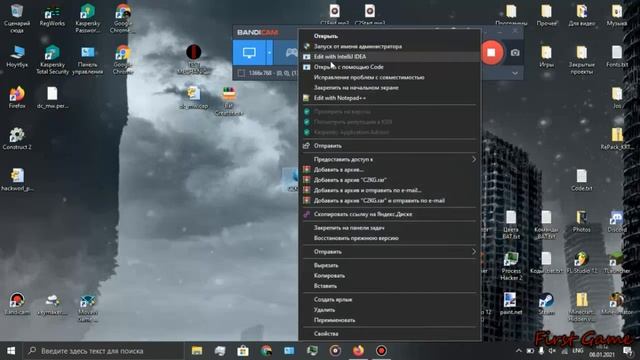
Task: Open the Windows Start menu
Action: pyautogui.click(x=11, y=351)
